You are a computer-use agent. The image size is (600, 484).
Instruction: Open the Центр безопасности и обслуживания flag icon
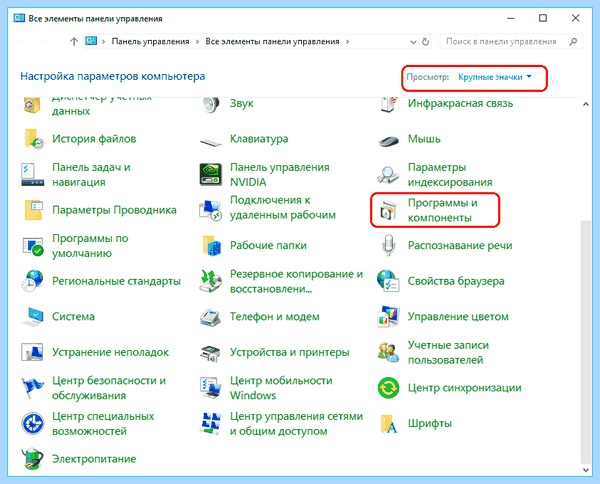(x=32, y=388)
